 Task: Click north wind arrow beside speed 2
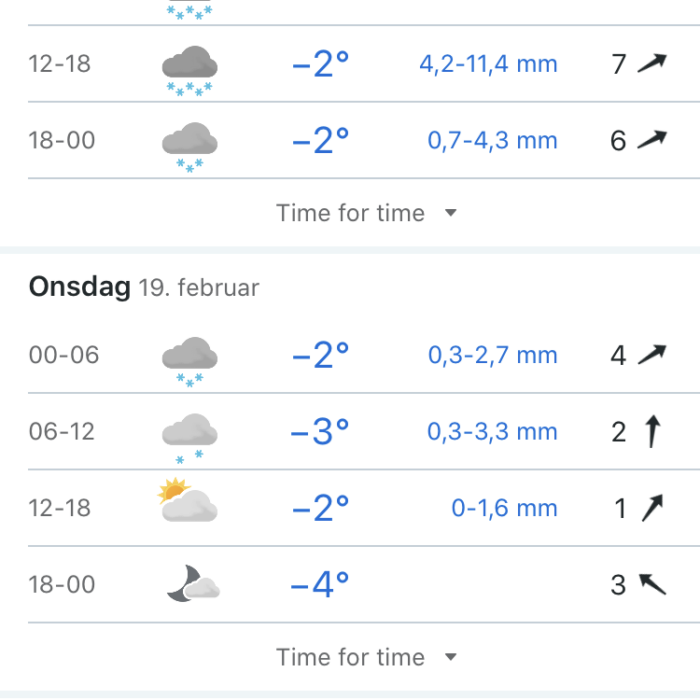[x=653, y=431]
